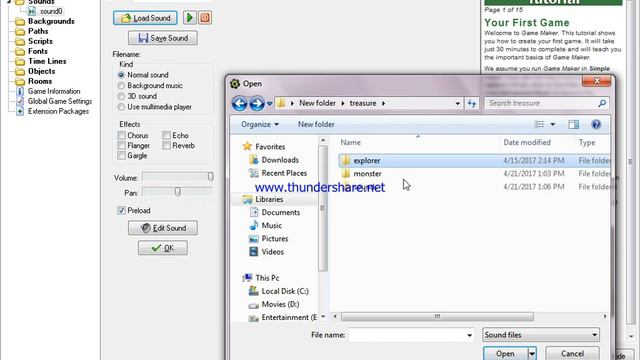Select the explorer folder
The height and width of the screenshot is (360, 640).
pos(474,160)
